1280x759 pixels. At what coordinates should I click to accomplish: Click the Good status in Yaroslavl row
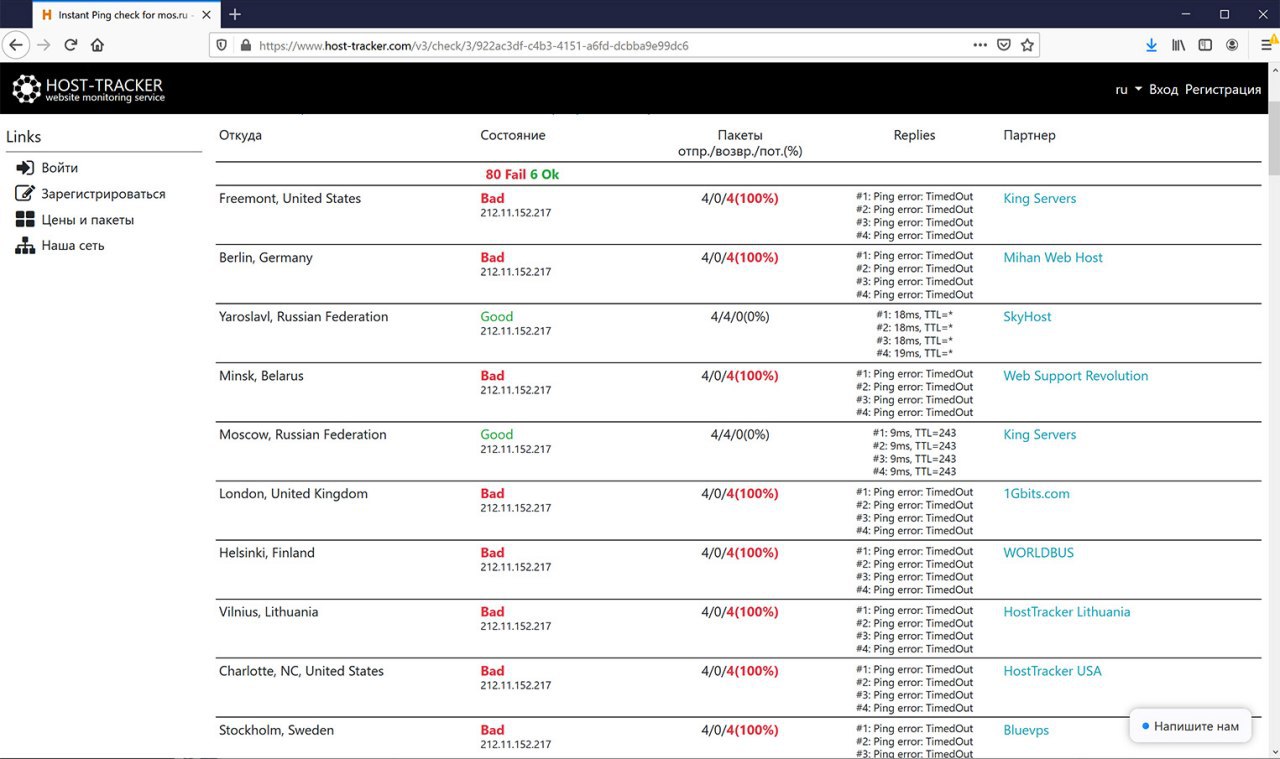(496, 316)
